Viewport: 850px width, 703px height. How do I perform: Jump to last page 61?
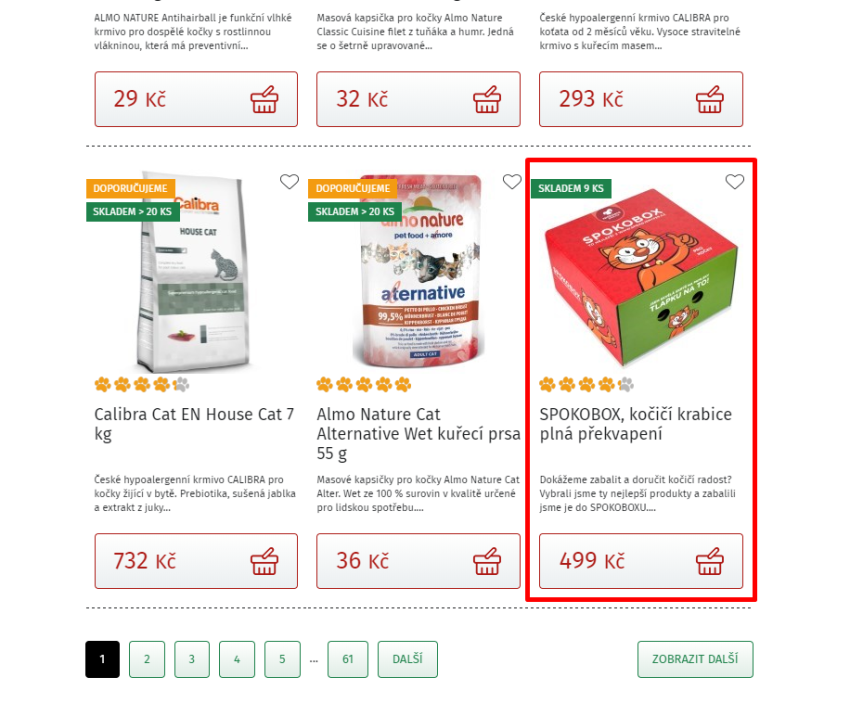pos(348,659)
